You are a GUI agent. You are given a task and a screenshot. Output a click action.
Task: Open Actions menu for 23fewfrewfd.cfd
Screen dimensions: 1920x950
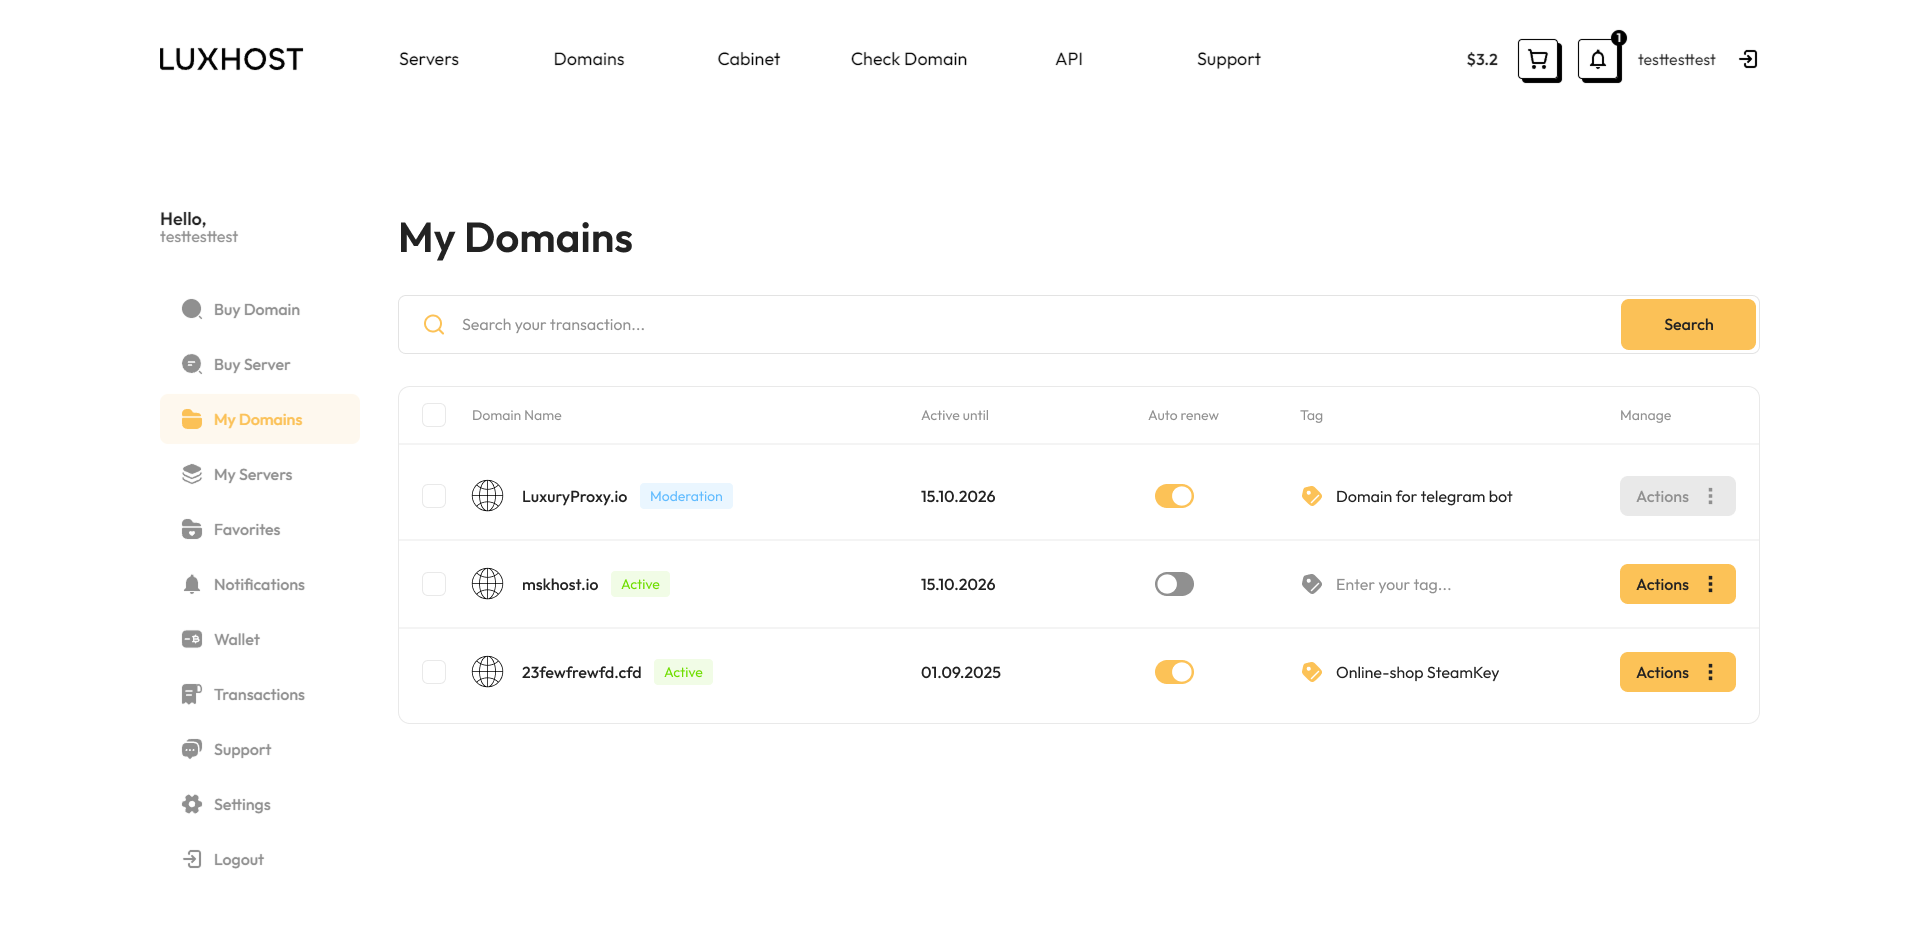coord(1677,672)
